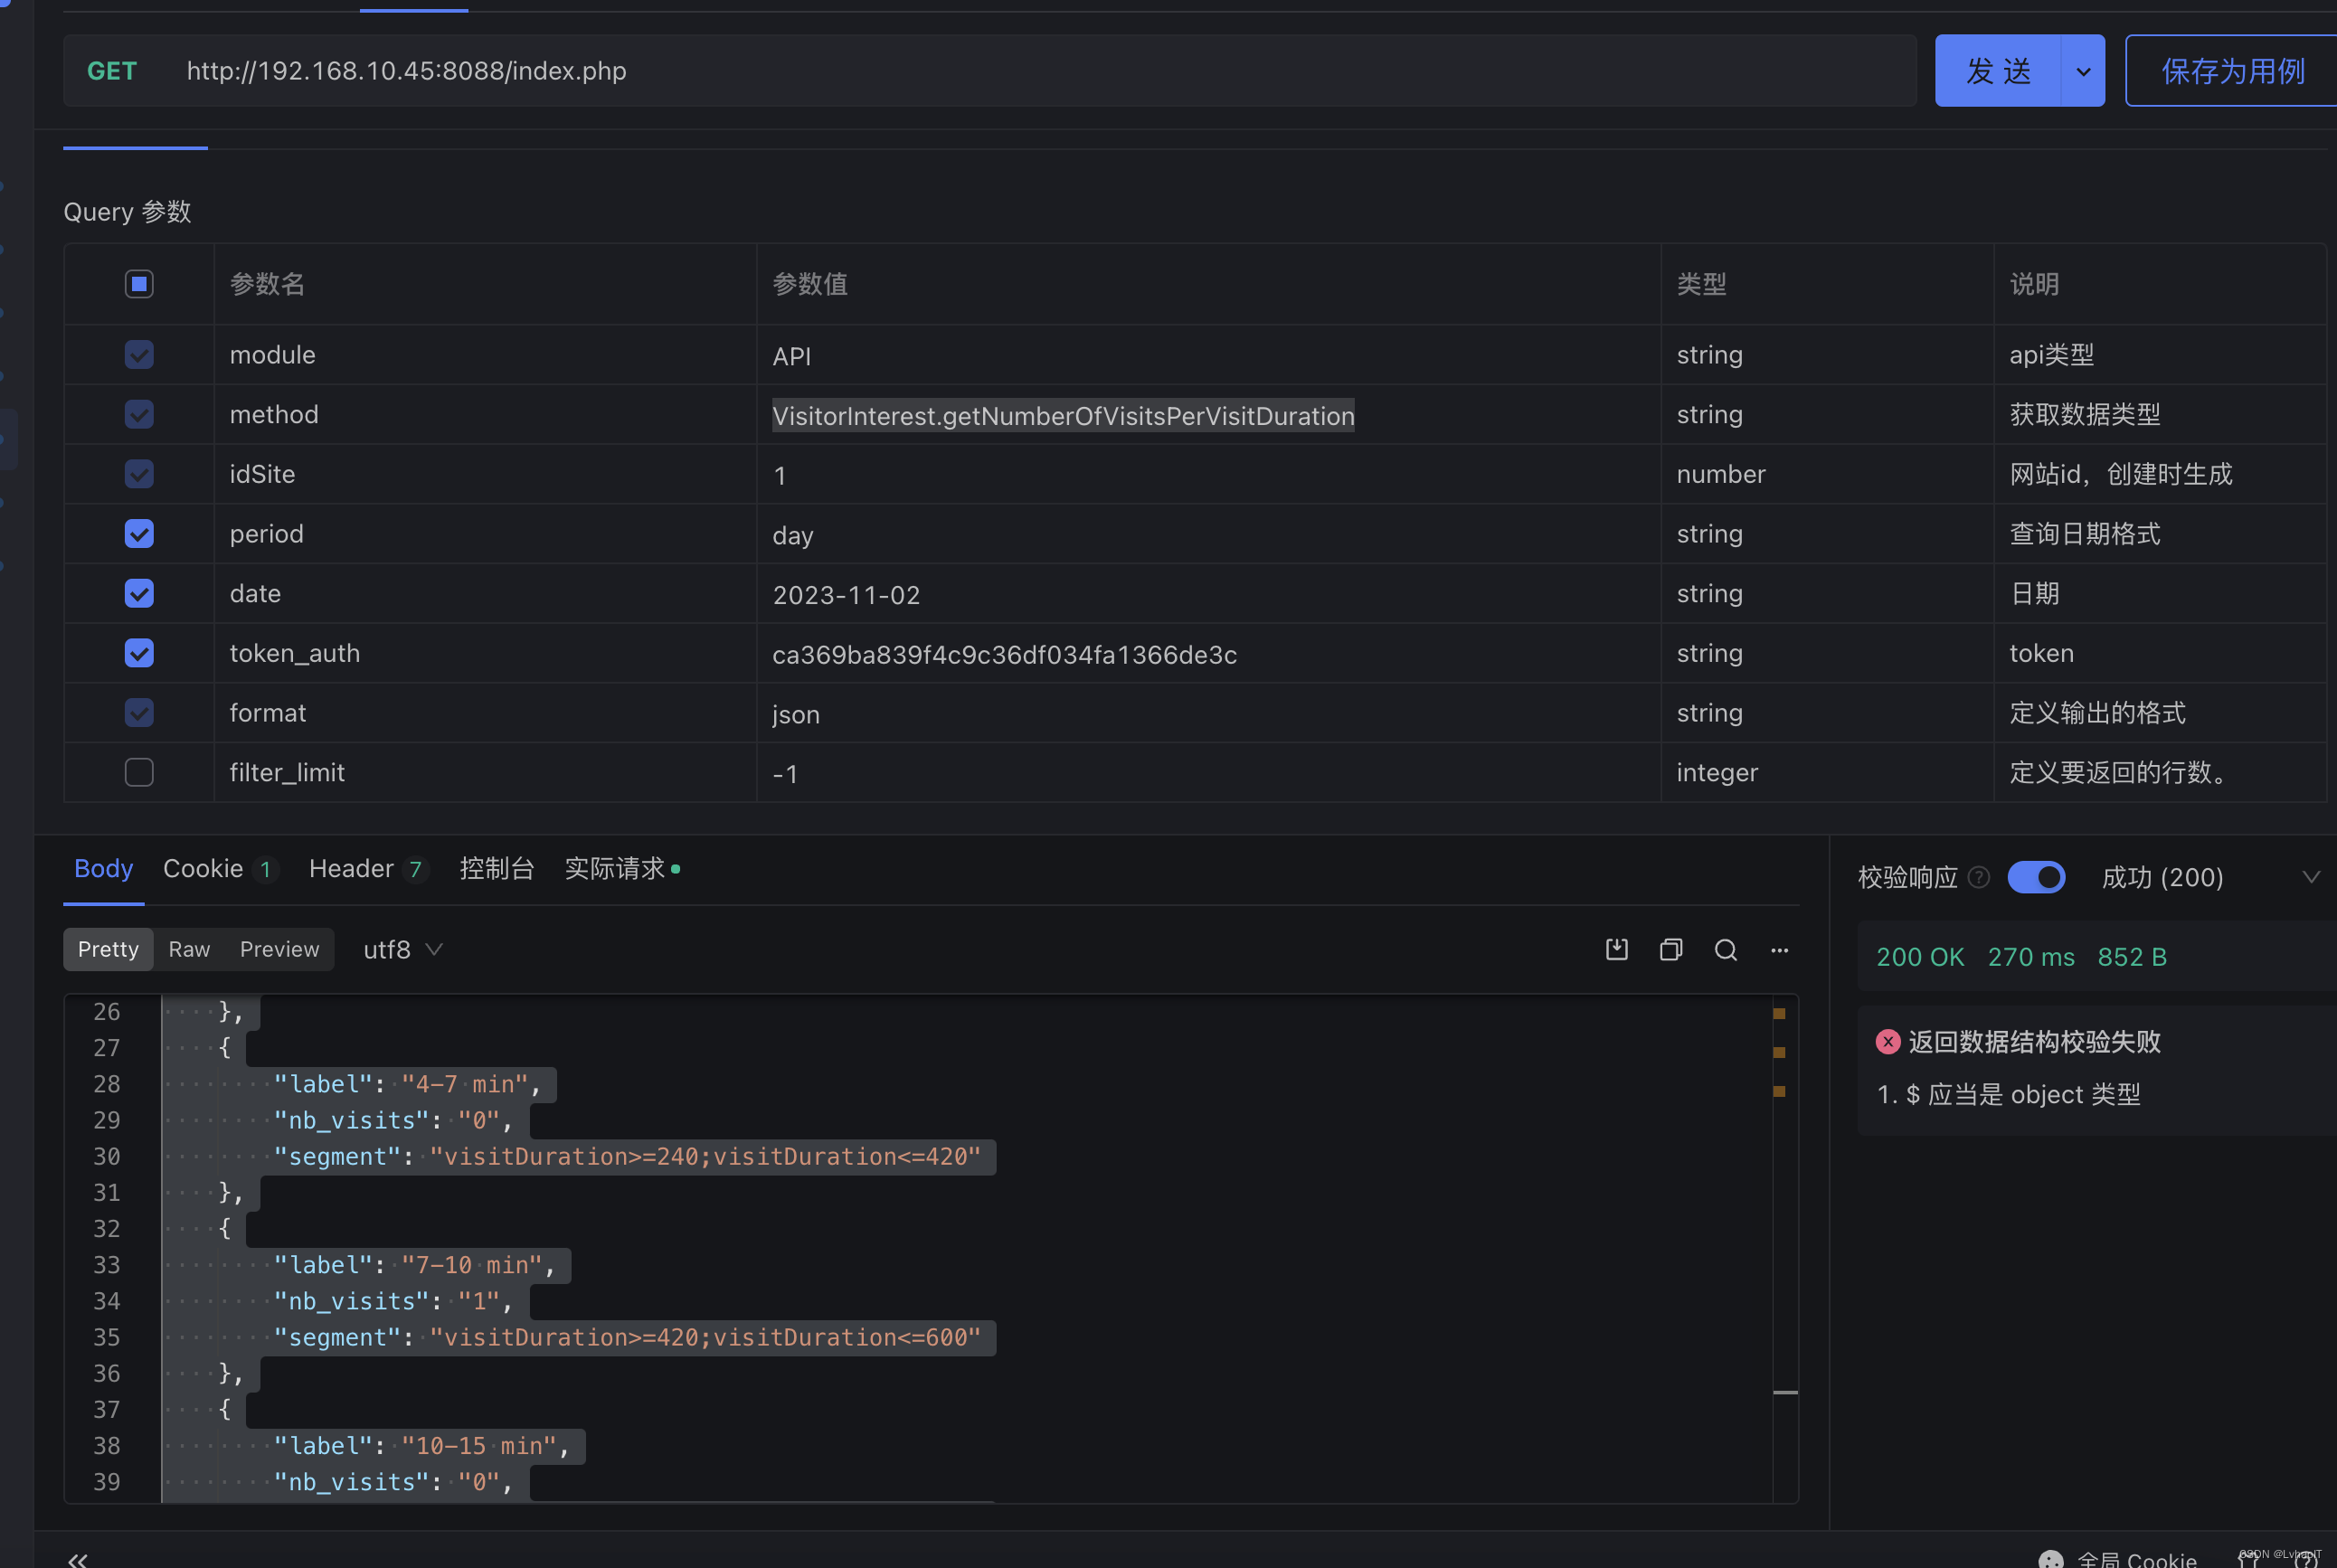Click the filter_limit parameter name
Image resolution: width=2337 pixels, height=1568 pixels.
coord(287,772)
